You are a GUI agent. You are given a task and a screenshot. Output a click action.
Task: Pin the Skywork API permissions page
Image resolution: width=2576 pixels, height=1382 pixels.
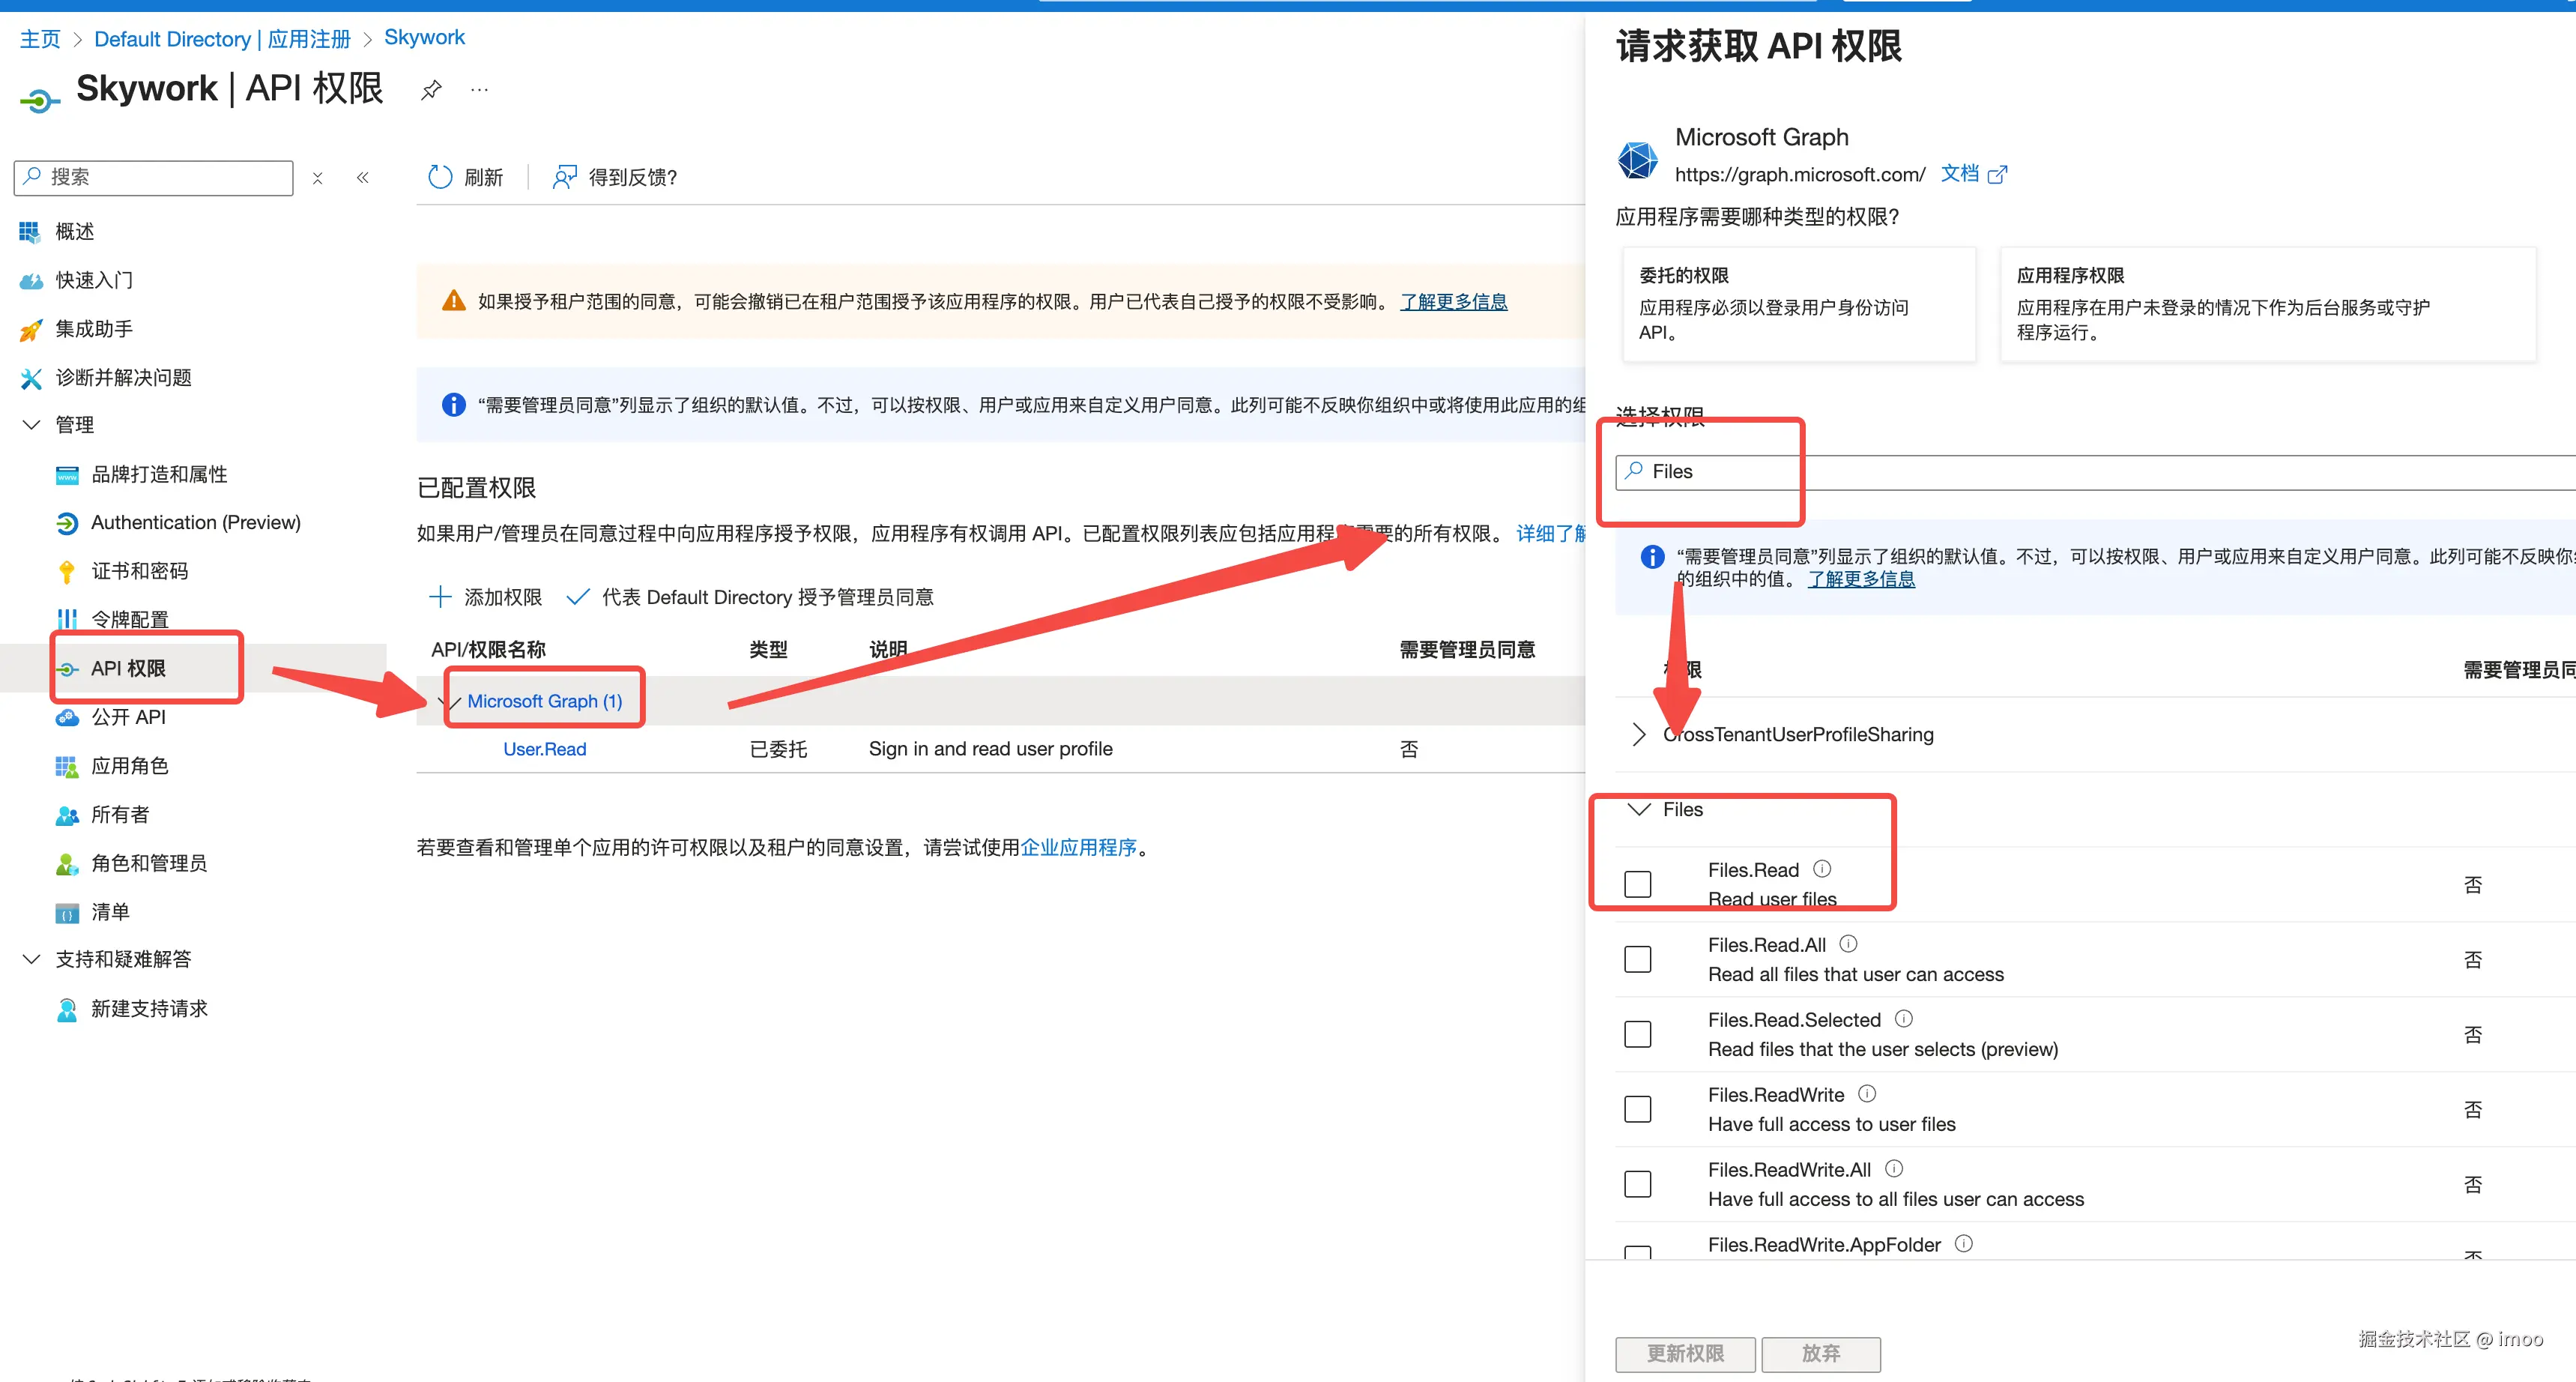click(431, 90)
